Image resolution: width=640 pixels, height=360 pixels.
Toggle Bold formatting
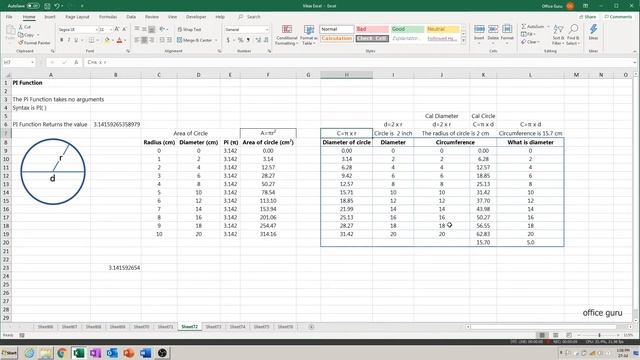click(61, 40)
